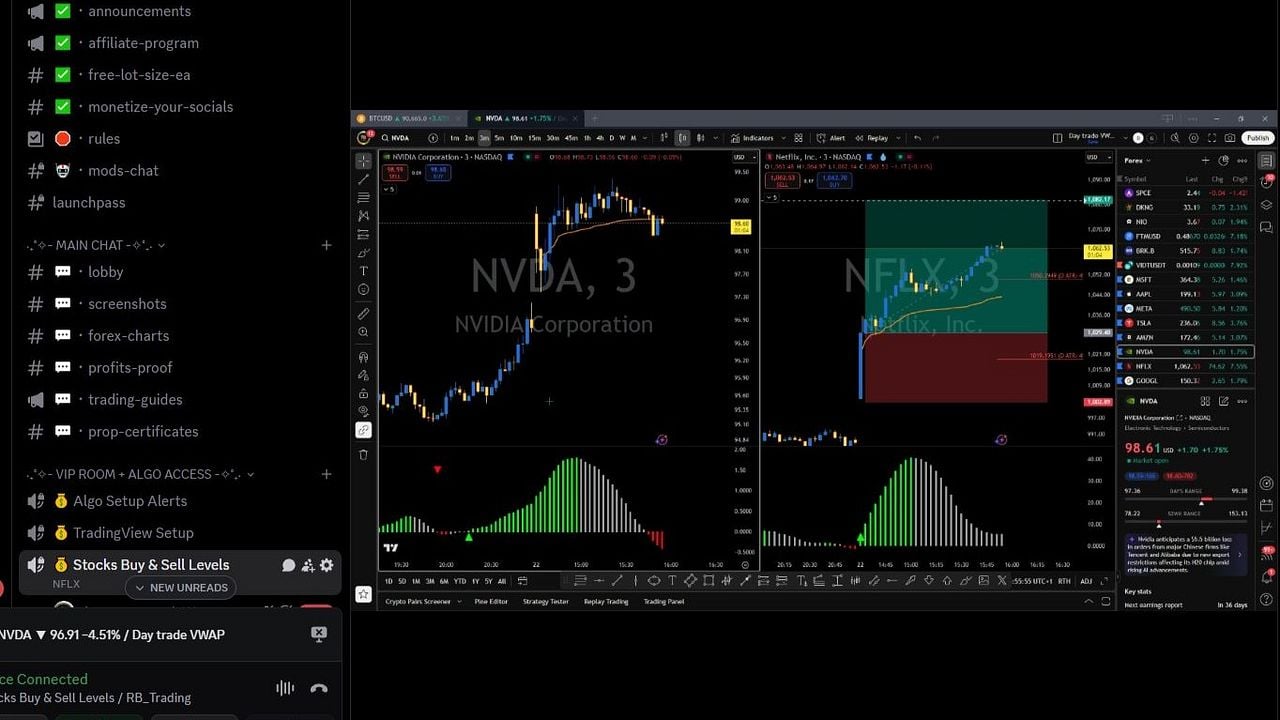This screenshot has width=1280, height=720.
Task: Set chart range to YTD
Action: pos(459,581)
